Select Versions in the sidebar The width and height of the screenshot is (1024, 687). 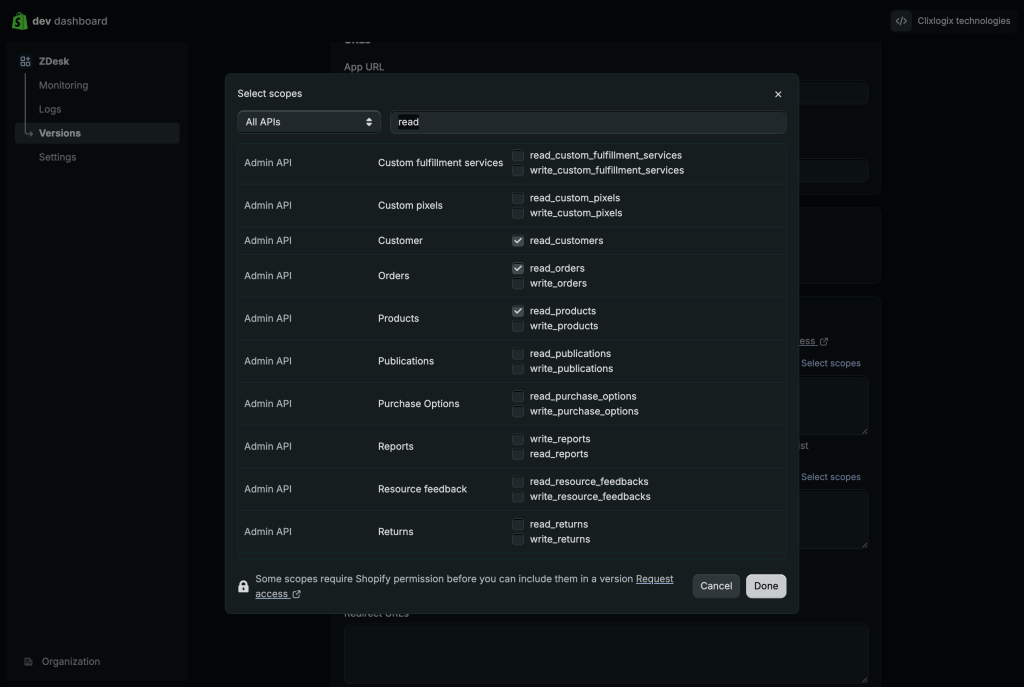point(97,133)
